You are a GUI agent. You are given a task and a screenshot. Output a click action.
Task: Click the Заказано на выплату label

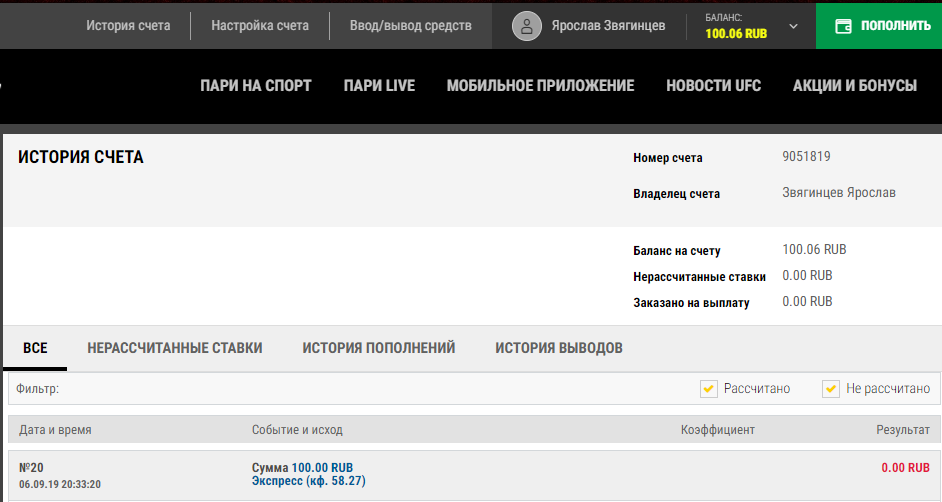(691, 303)
